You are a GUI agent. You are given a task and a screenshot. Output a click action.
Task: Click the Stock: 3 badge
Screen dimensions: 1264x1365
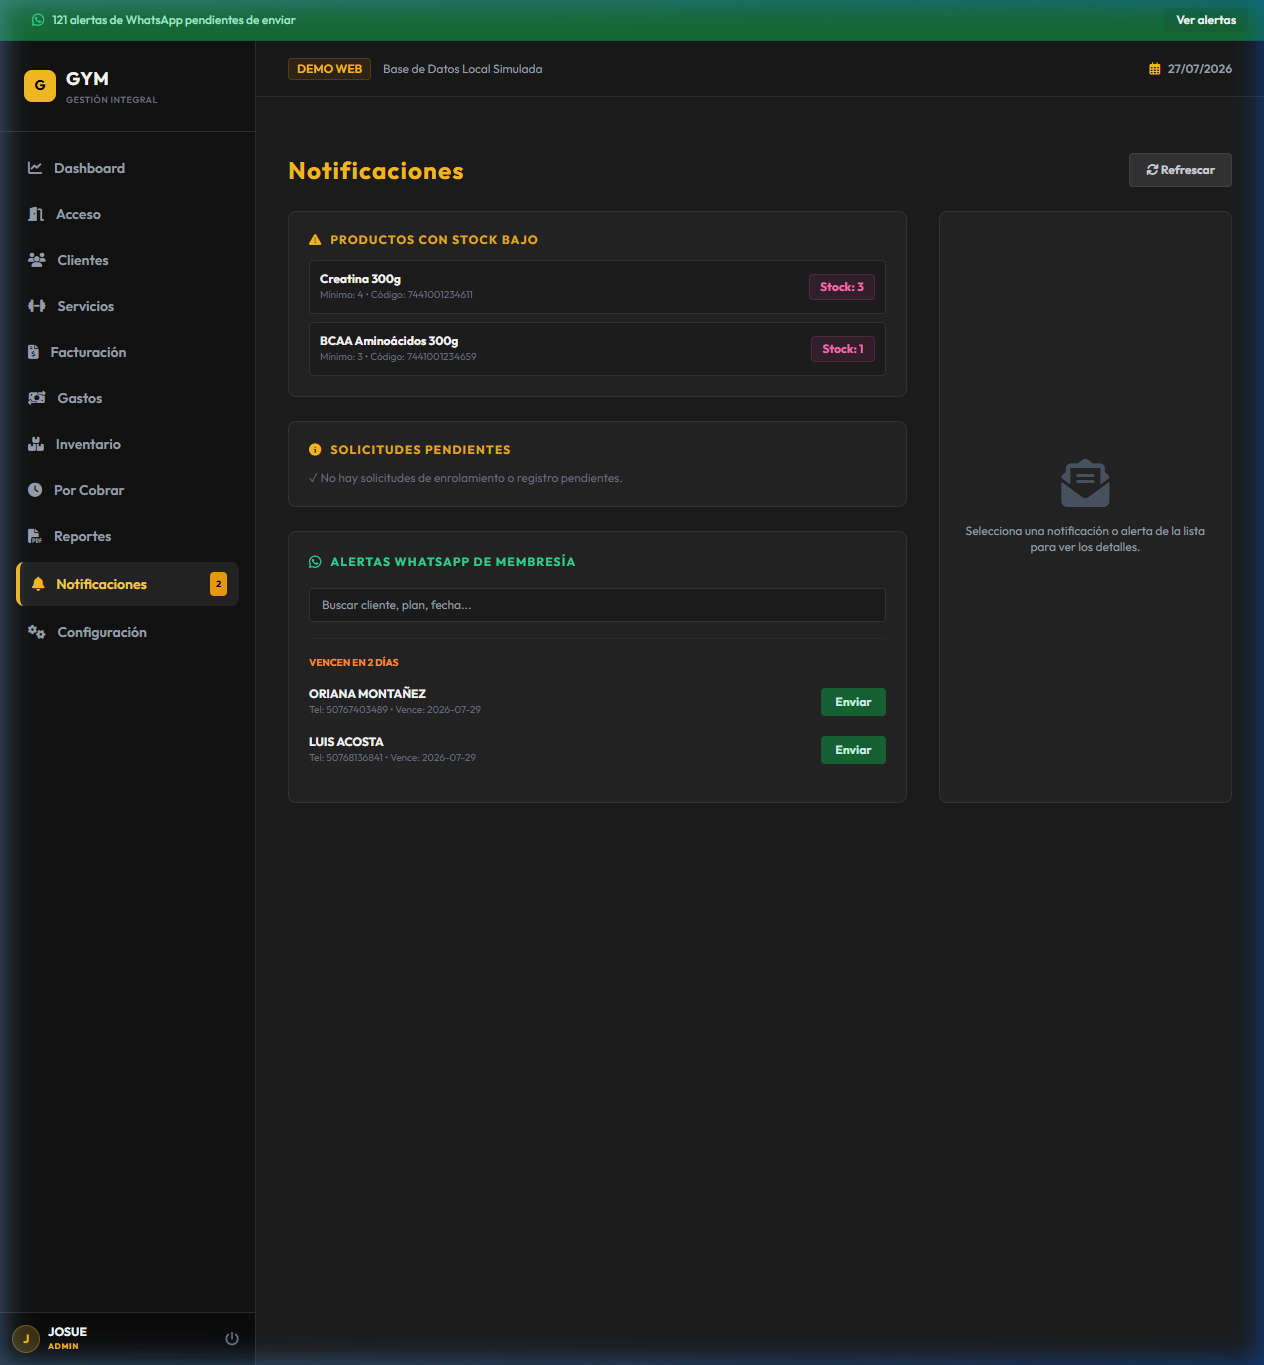coord(842,287)
